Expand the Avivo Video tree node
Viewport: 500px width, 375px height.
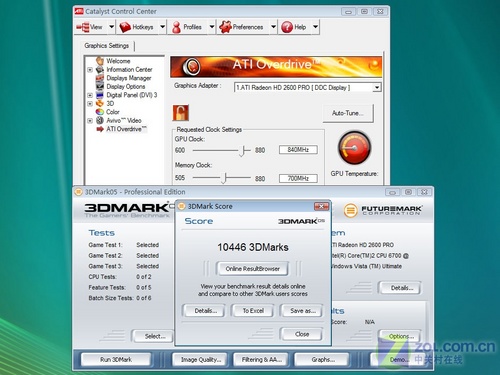coord(90,121)
